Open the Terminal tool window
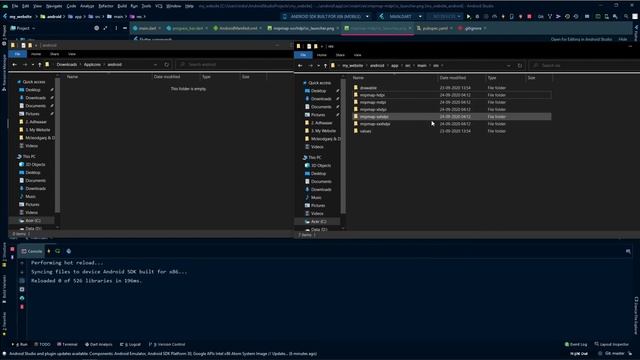 pos(67,344)
